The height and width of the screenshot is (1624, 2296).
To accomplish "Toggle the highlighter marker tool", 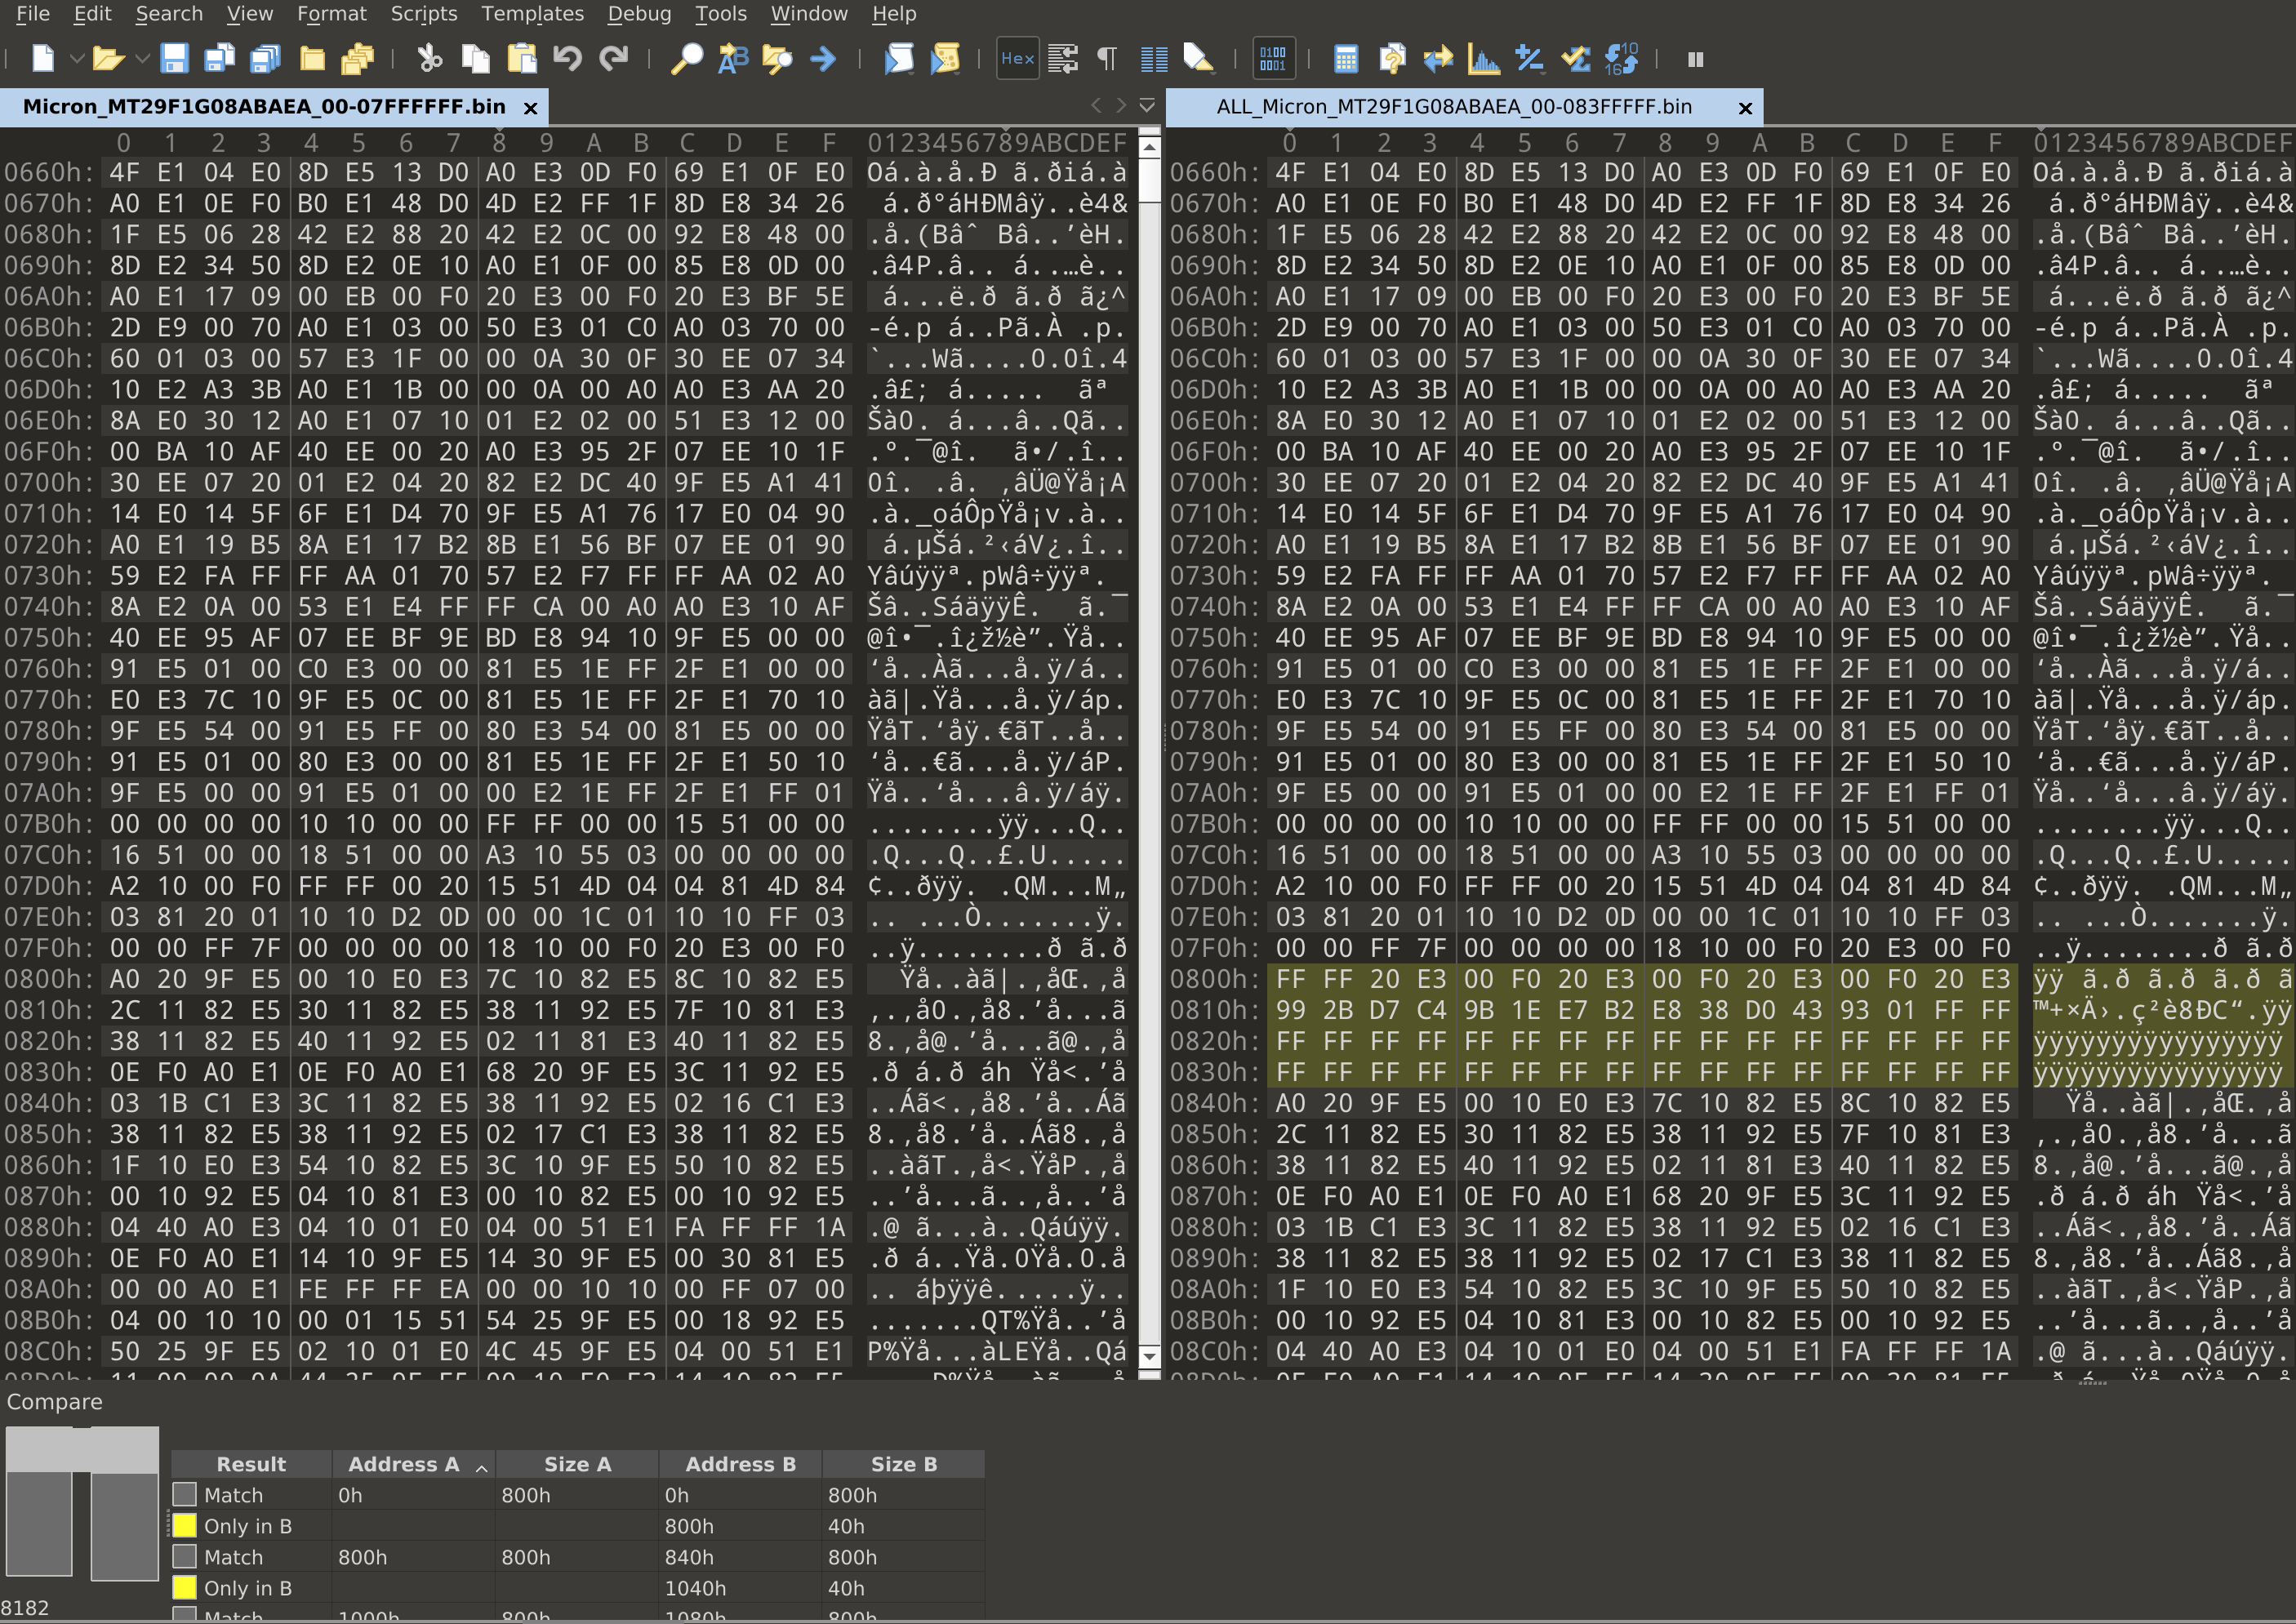I will click(x=1199, y=59).
